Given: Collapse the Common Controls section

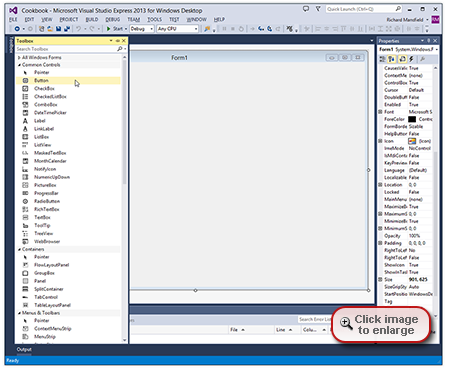Looking at the screenshot, I should point(19,65).
